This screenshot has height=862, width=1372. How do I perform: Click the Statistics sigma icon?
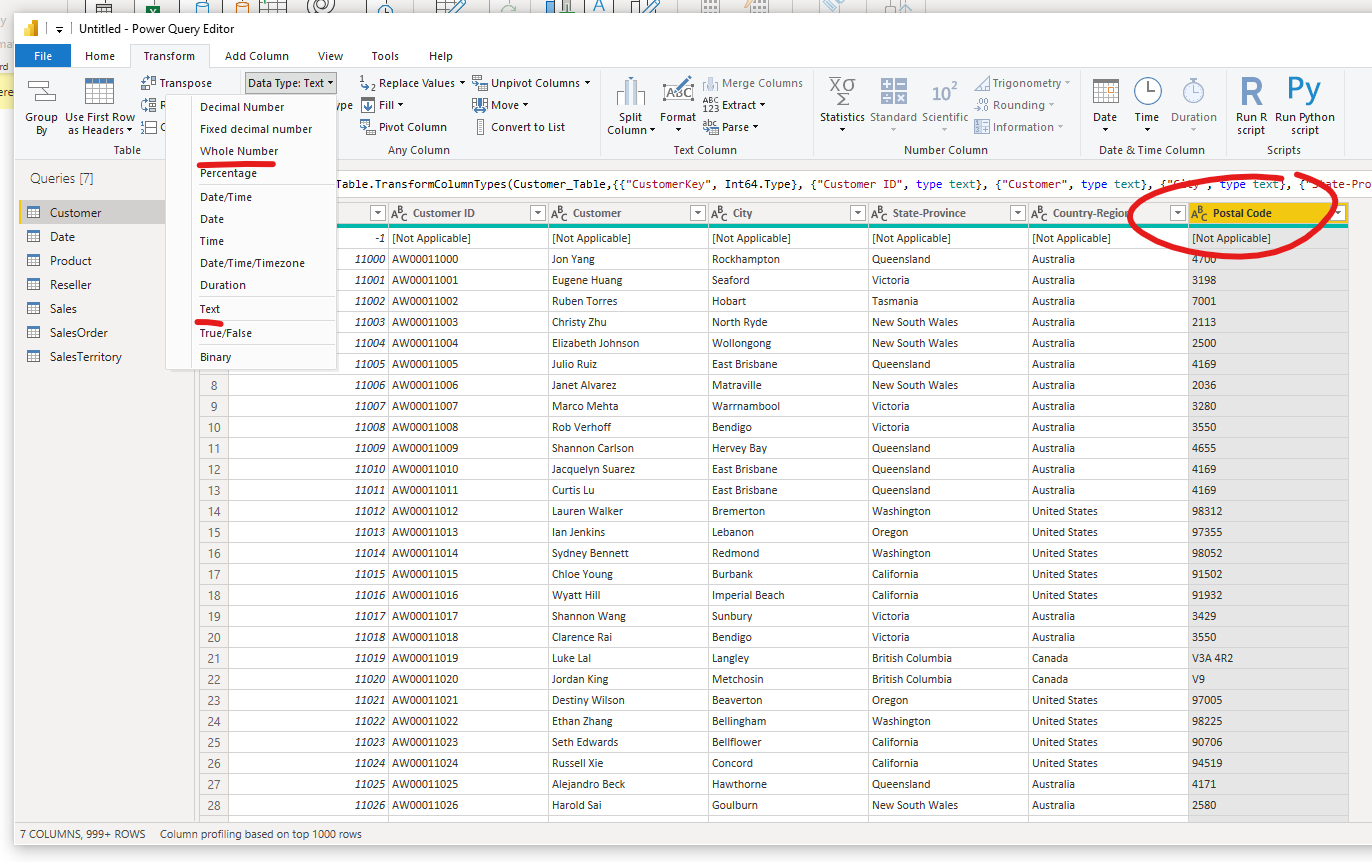pos(842,93)
